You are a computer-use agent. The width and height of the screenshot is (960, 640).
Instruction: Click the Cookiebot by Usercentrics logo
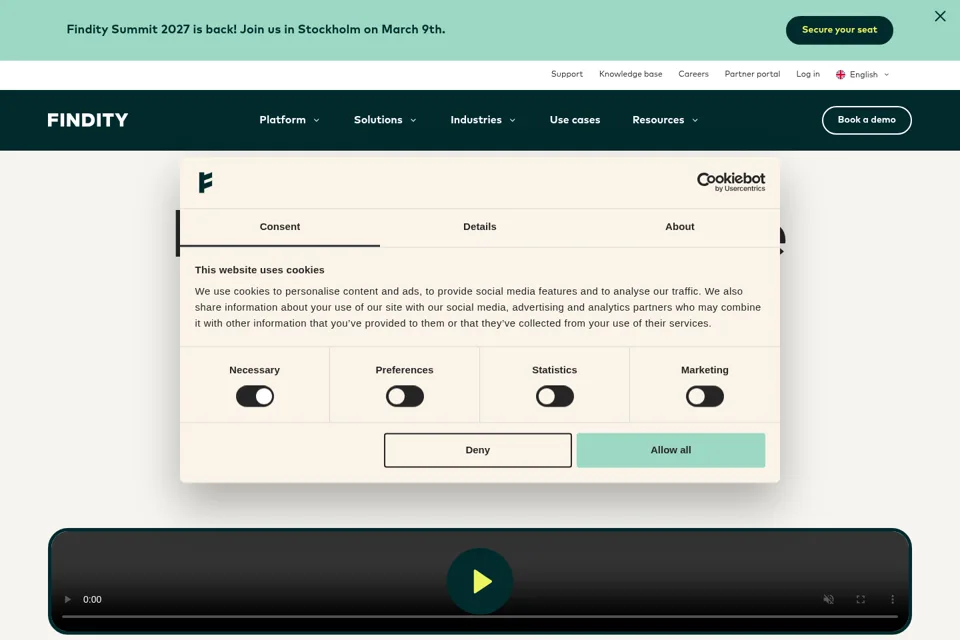(x=731, y=182)
